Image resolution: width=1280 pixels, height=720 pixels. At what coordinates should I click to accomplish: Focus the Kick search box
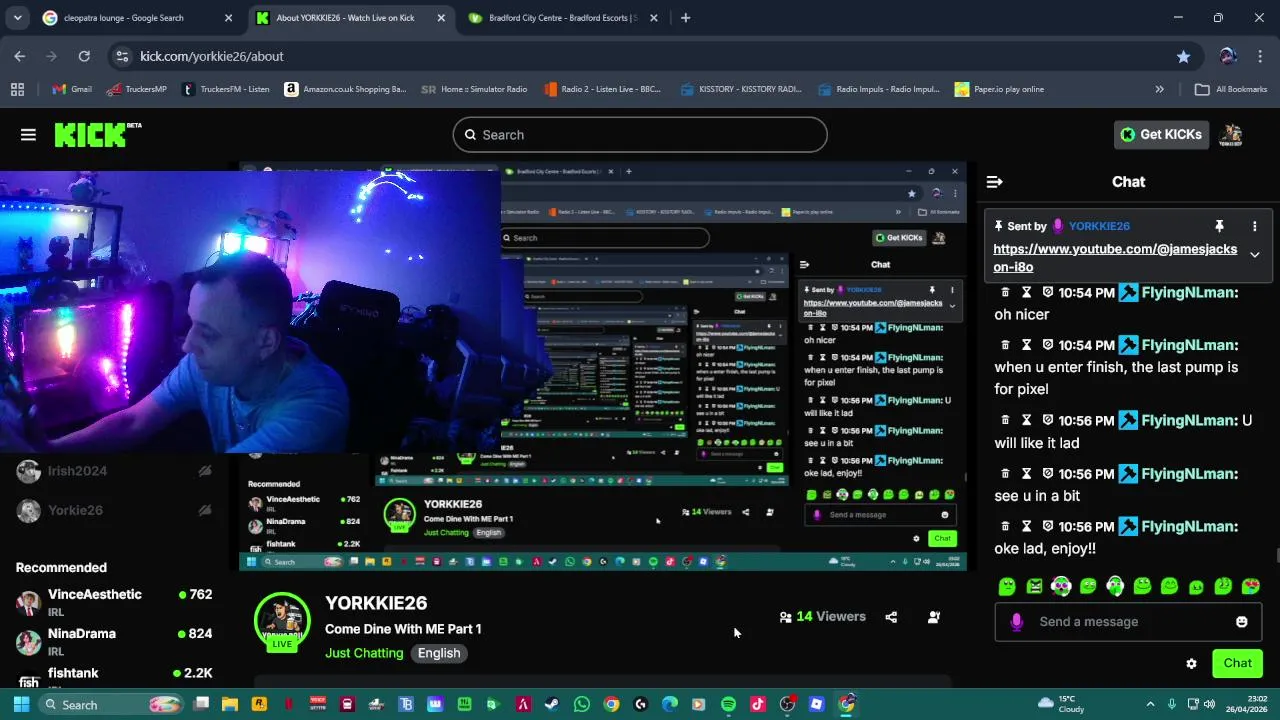point(640,135)
